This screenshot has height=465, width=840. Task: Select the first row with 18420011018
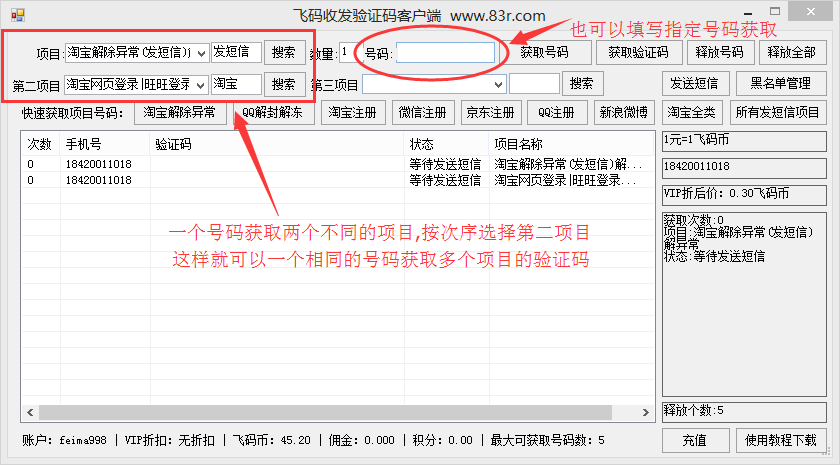tap(98, 163)
